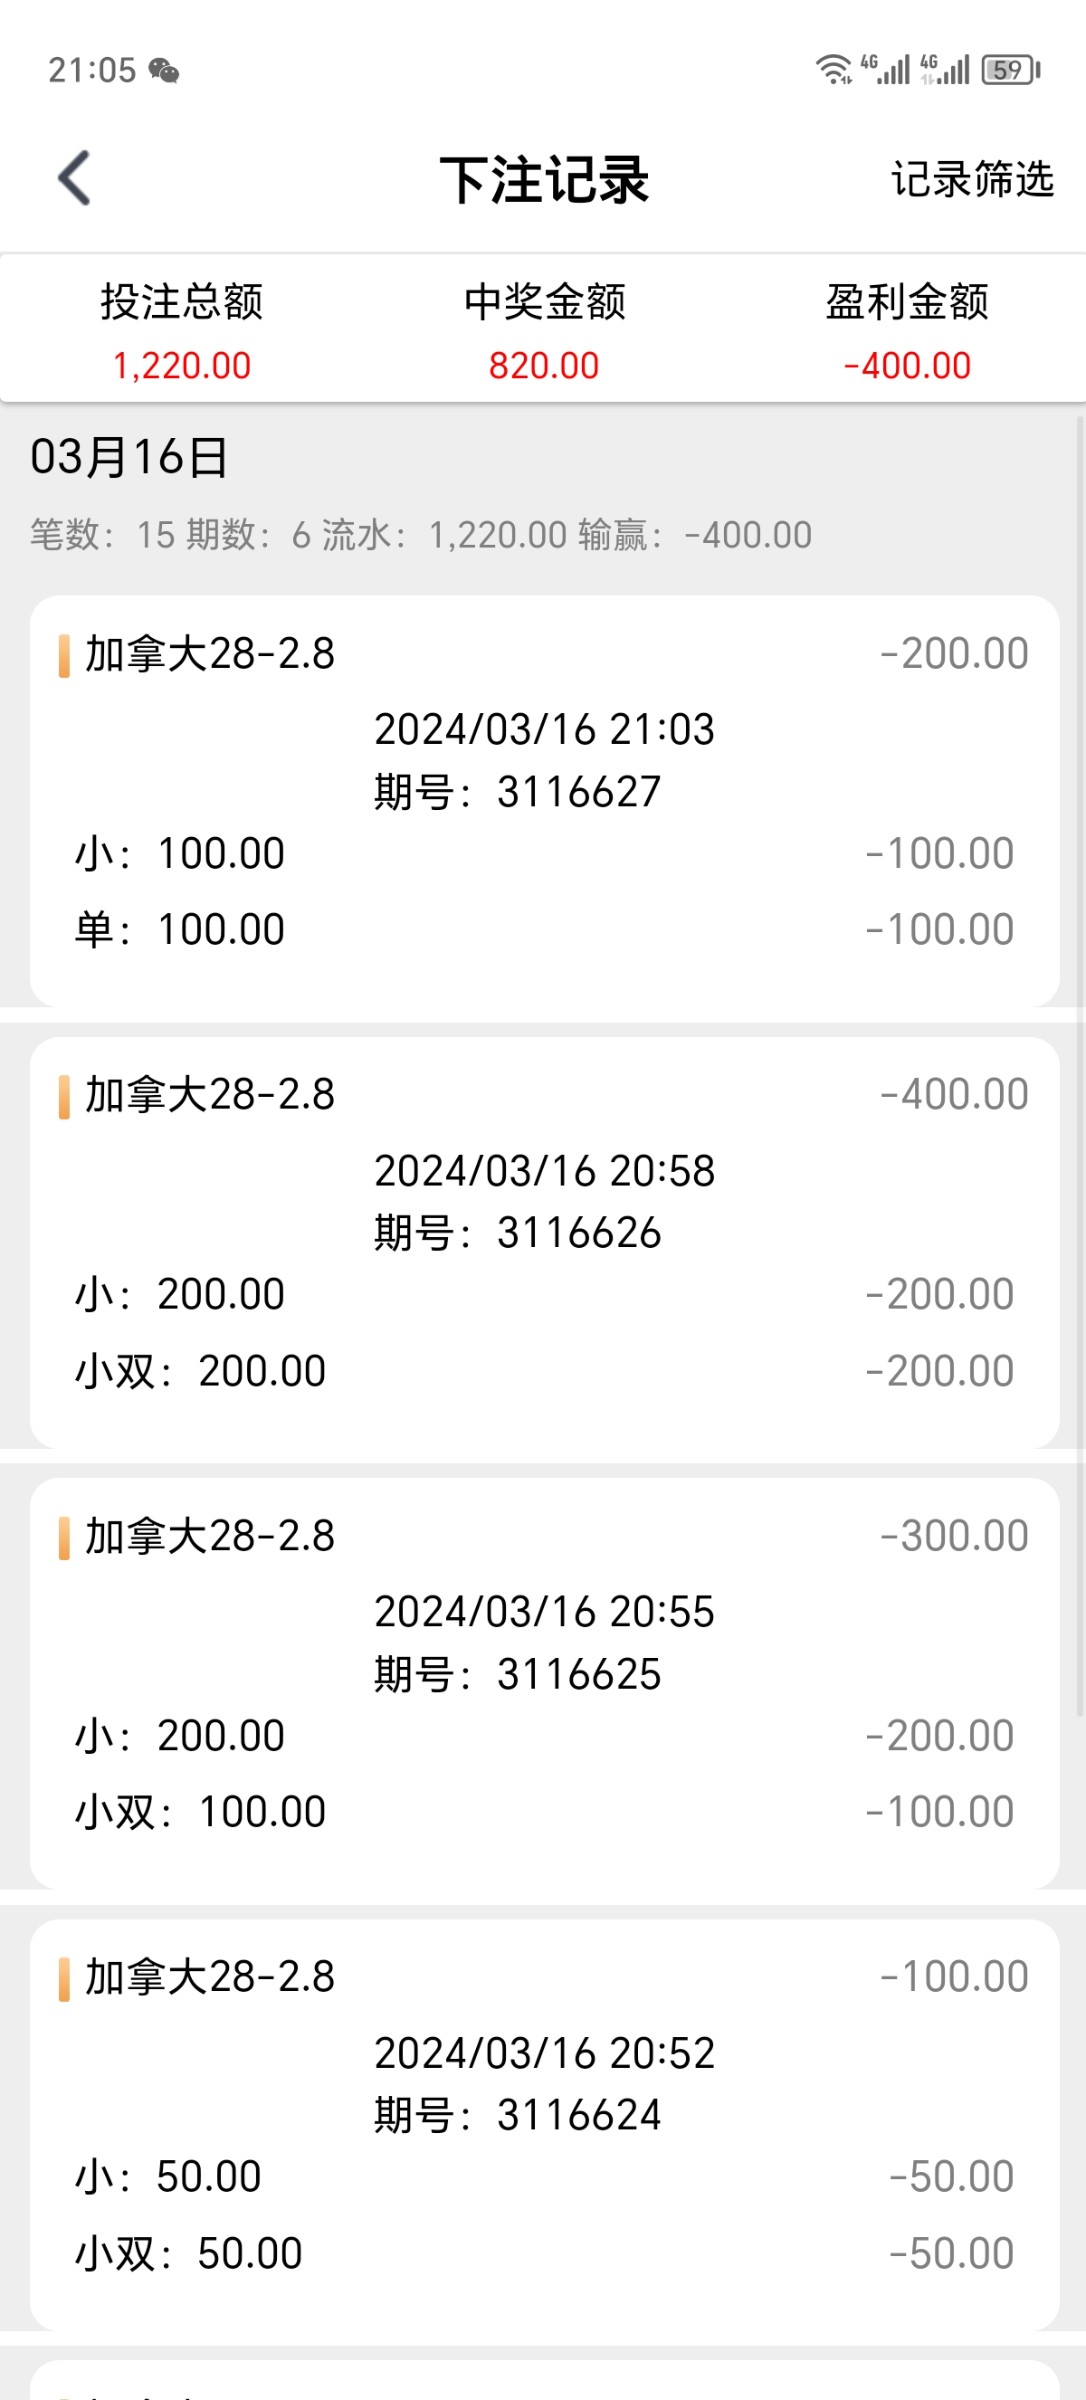Tap the orange marker of issue 3116625 record
This screenshot has height=2400, width=1086.
point(64,1538)
